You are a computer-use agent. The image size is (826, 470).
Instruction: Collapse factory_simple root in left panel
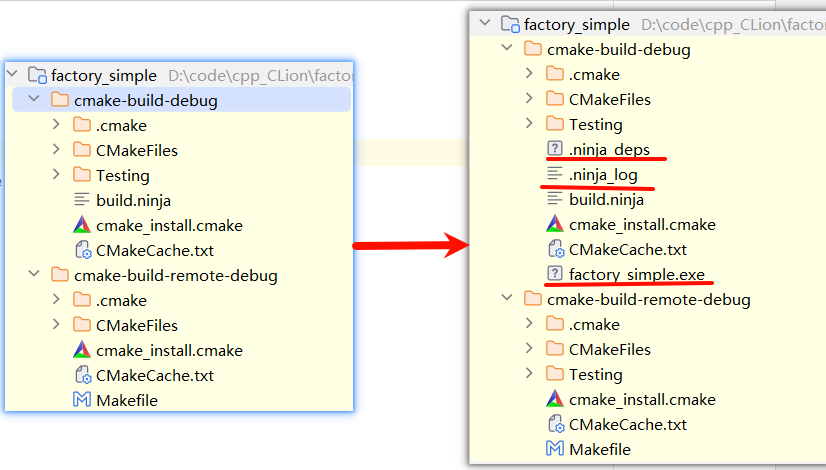point(13,74)
